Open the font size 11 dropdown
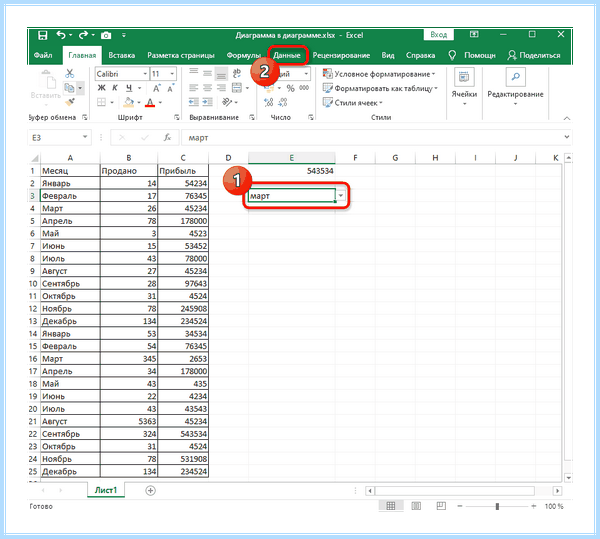This screenshot has height=539, width=600. [172, 74]
